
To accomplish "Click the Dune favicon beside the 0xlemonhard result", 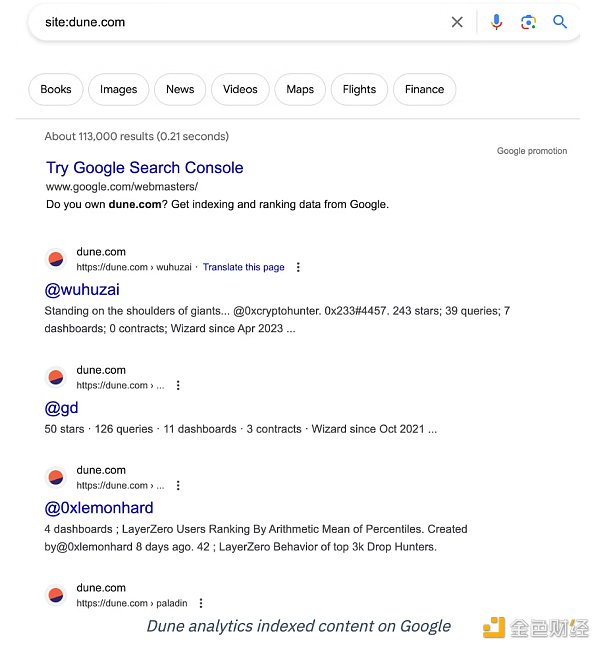I will (x=56, y=478).
